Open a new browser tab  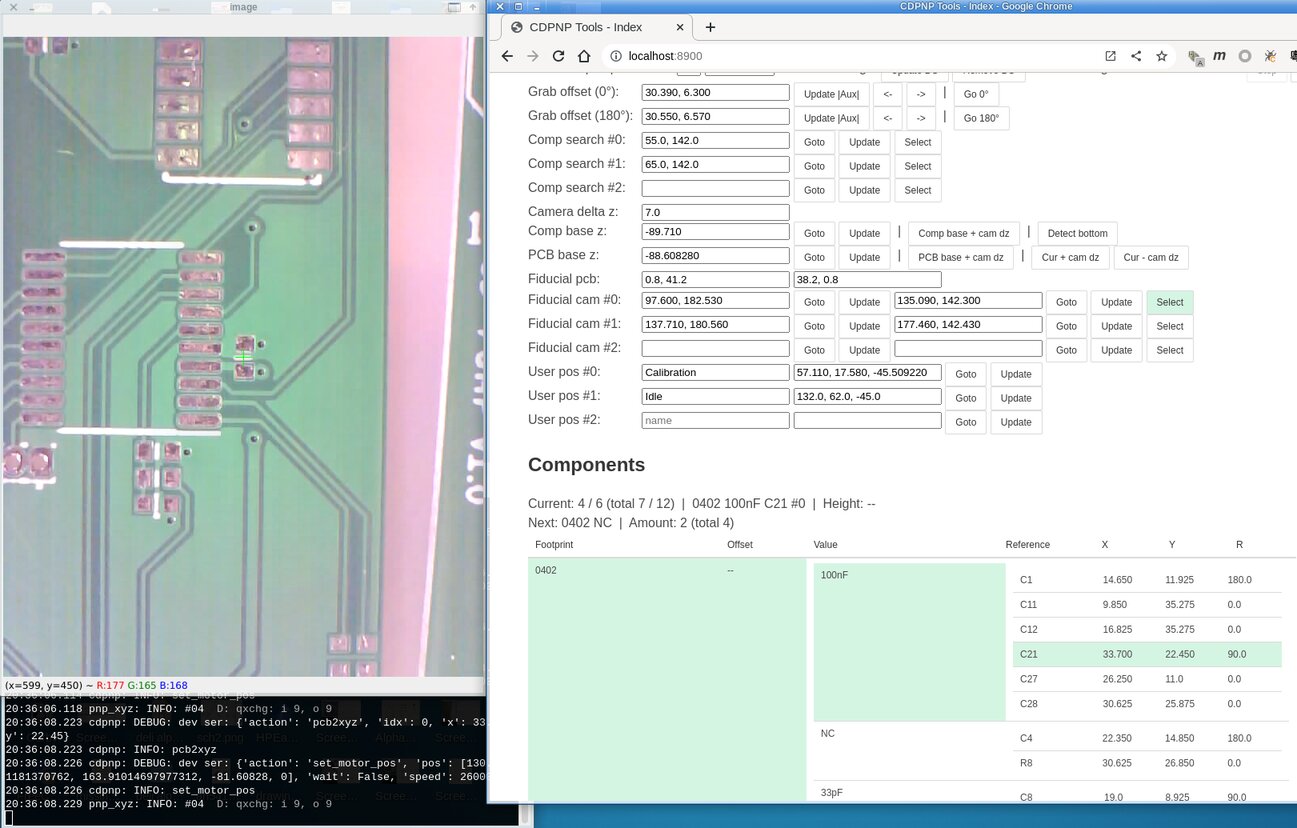pyautogui.click(x=710, y=27)
